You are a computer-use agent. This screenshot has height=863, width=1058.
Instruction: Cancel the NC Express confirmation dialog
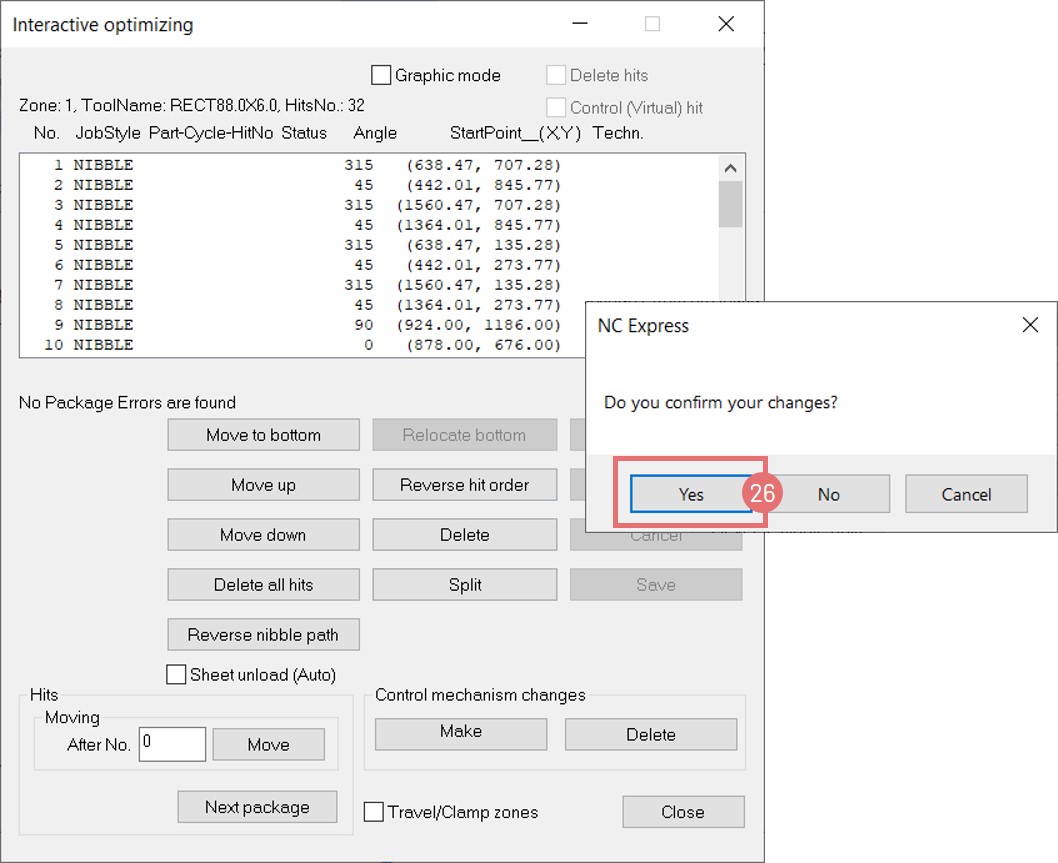click(x=966, y=494)
